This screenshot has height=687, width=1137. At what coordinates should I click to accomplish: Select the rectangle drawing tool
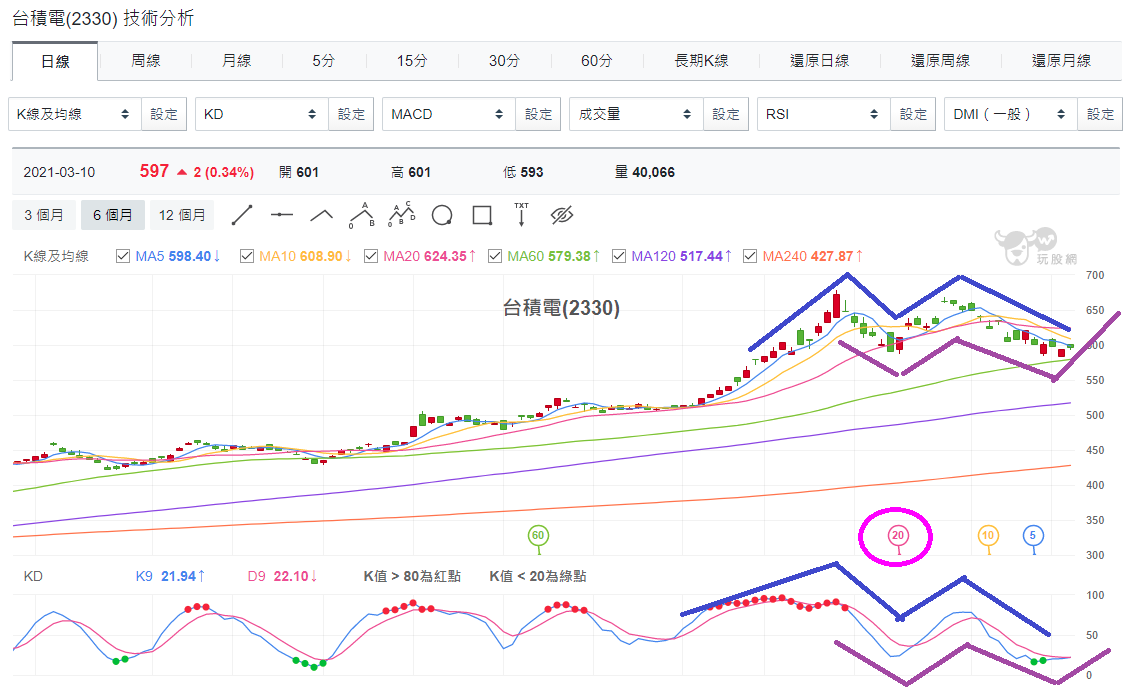point(482,215)
